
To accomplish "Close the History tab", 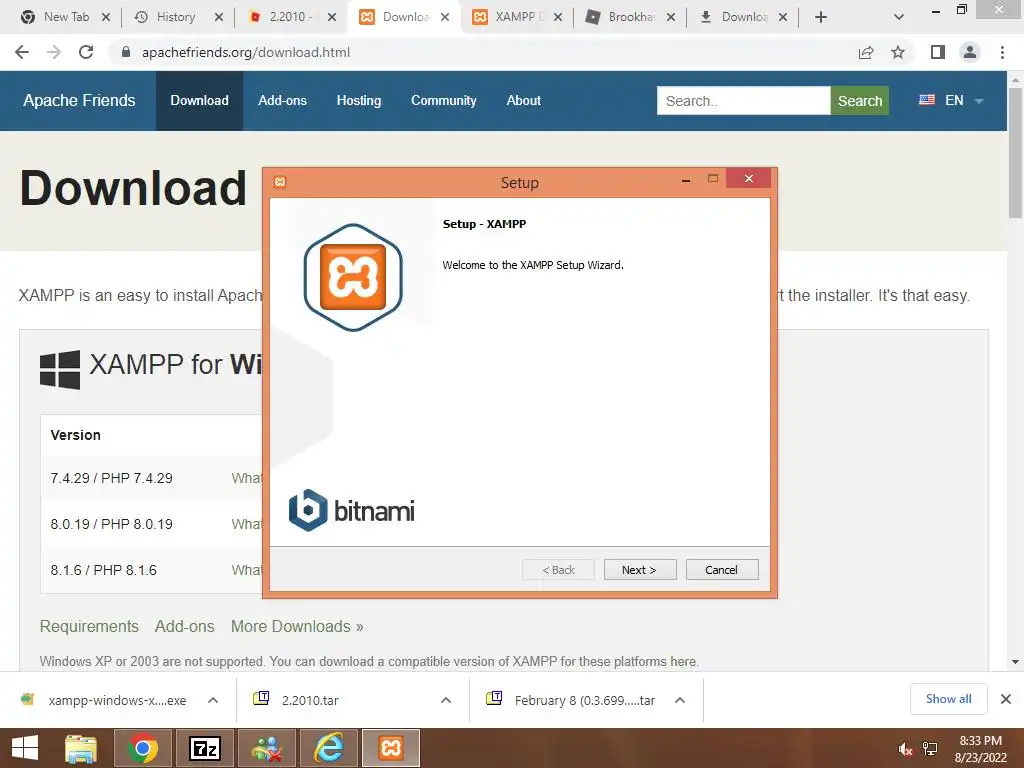I will click(x=219, y=17).
